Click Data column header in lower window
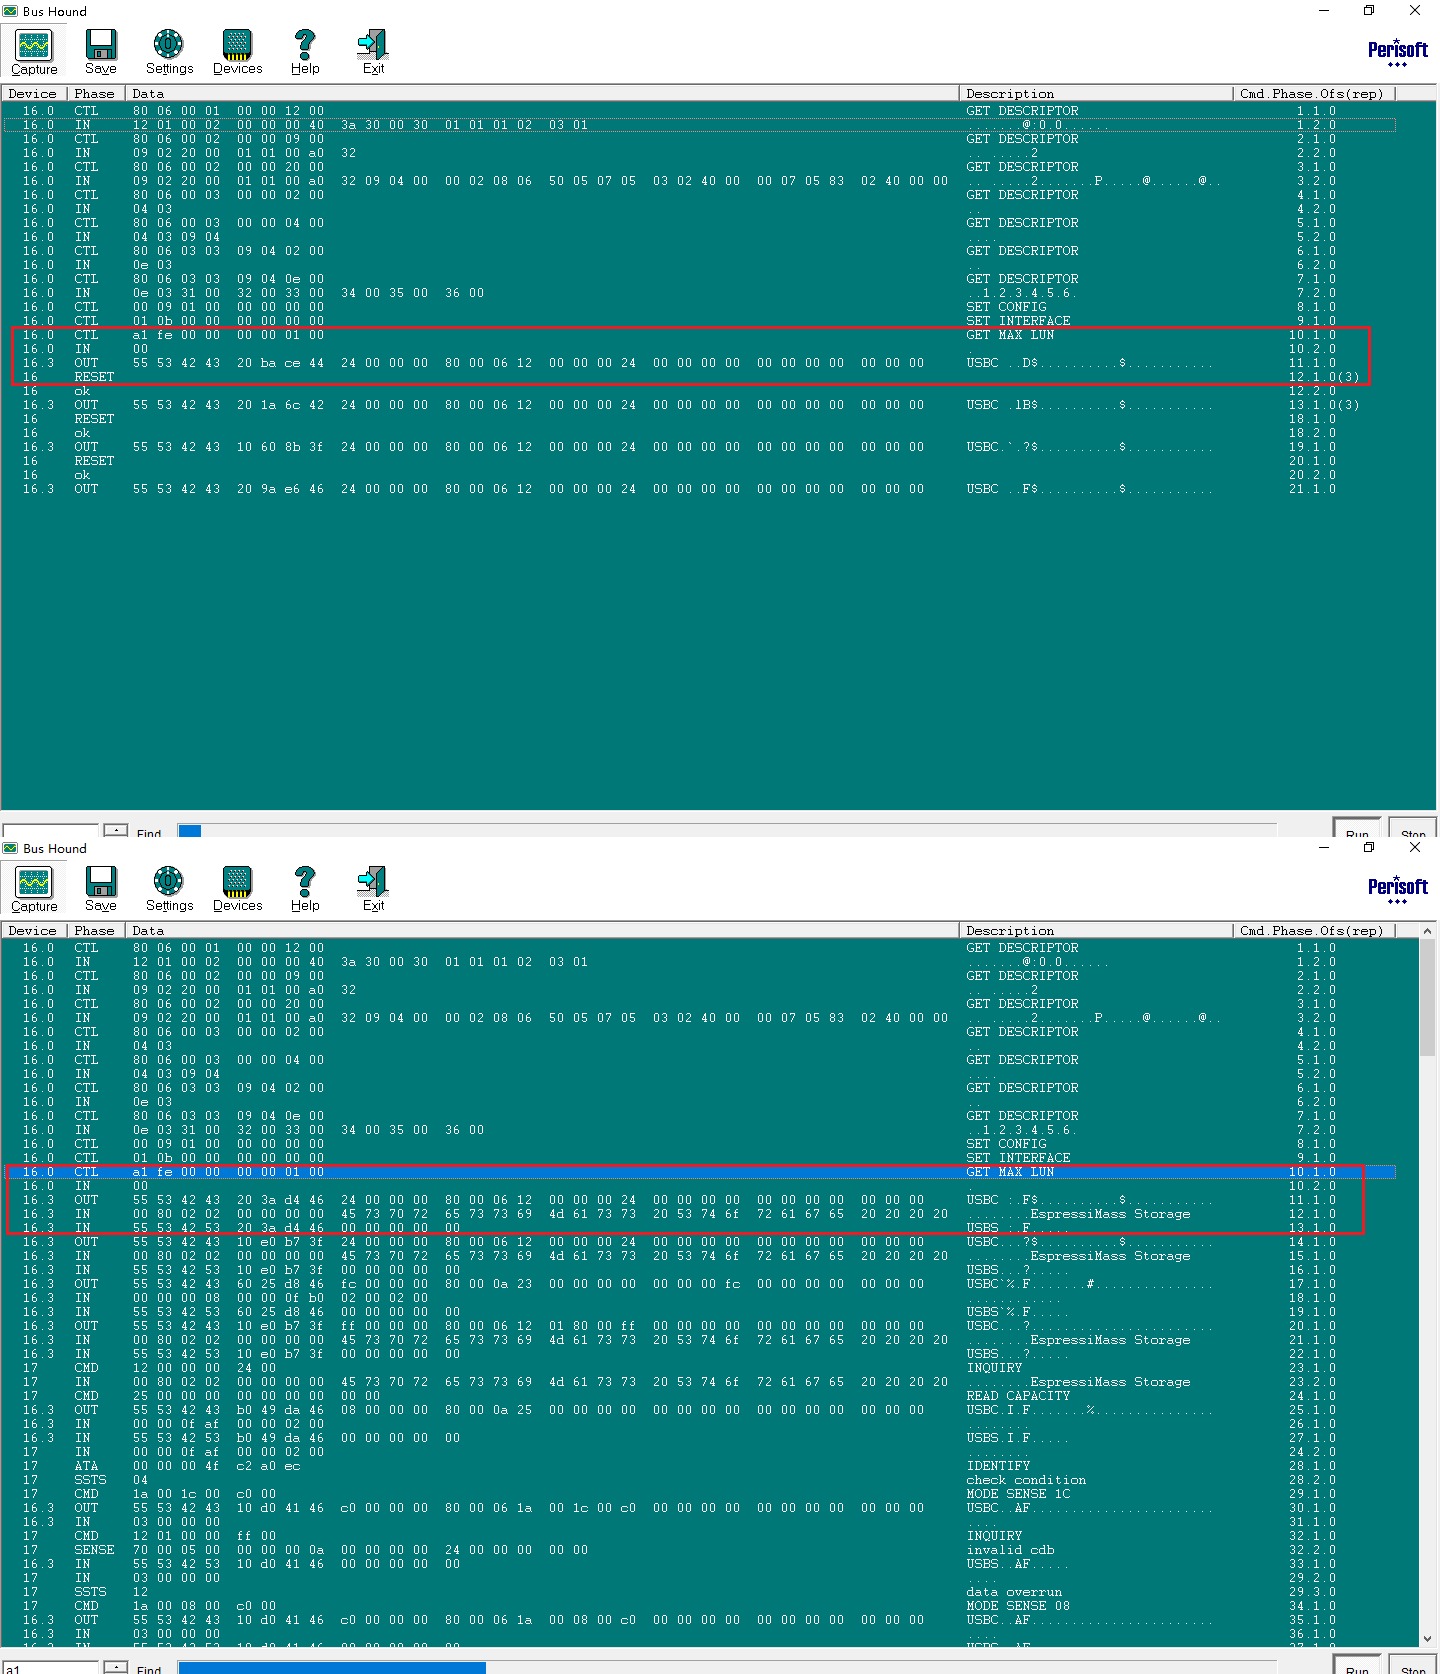The width and height of the screenshot is (1440, 1674). (542, 930)
